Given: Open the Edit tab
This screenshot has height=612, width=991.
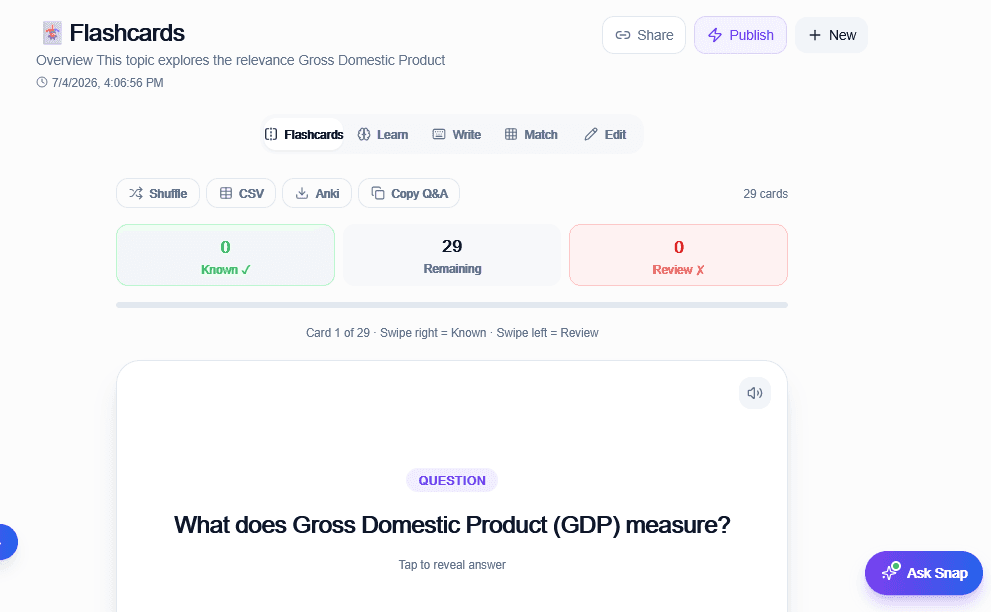Looking at the screenshot, I should (605, 135).
